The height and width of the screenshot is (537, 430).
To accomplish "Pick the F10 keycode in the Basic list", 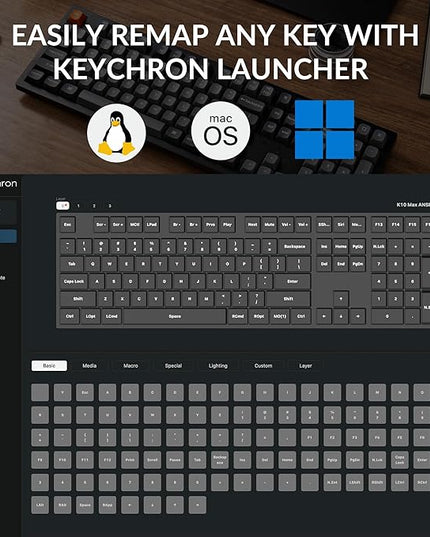I will pos(62,460).
